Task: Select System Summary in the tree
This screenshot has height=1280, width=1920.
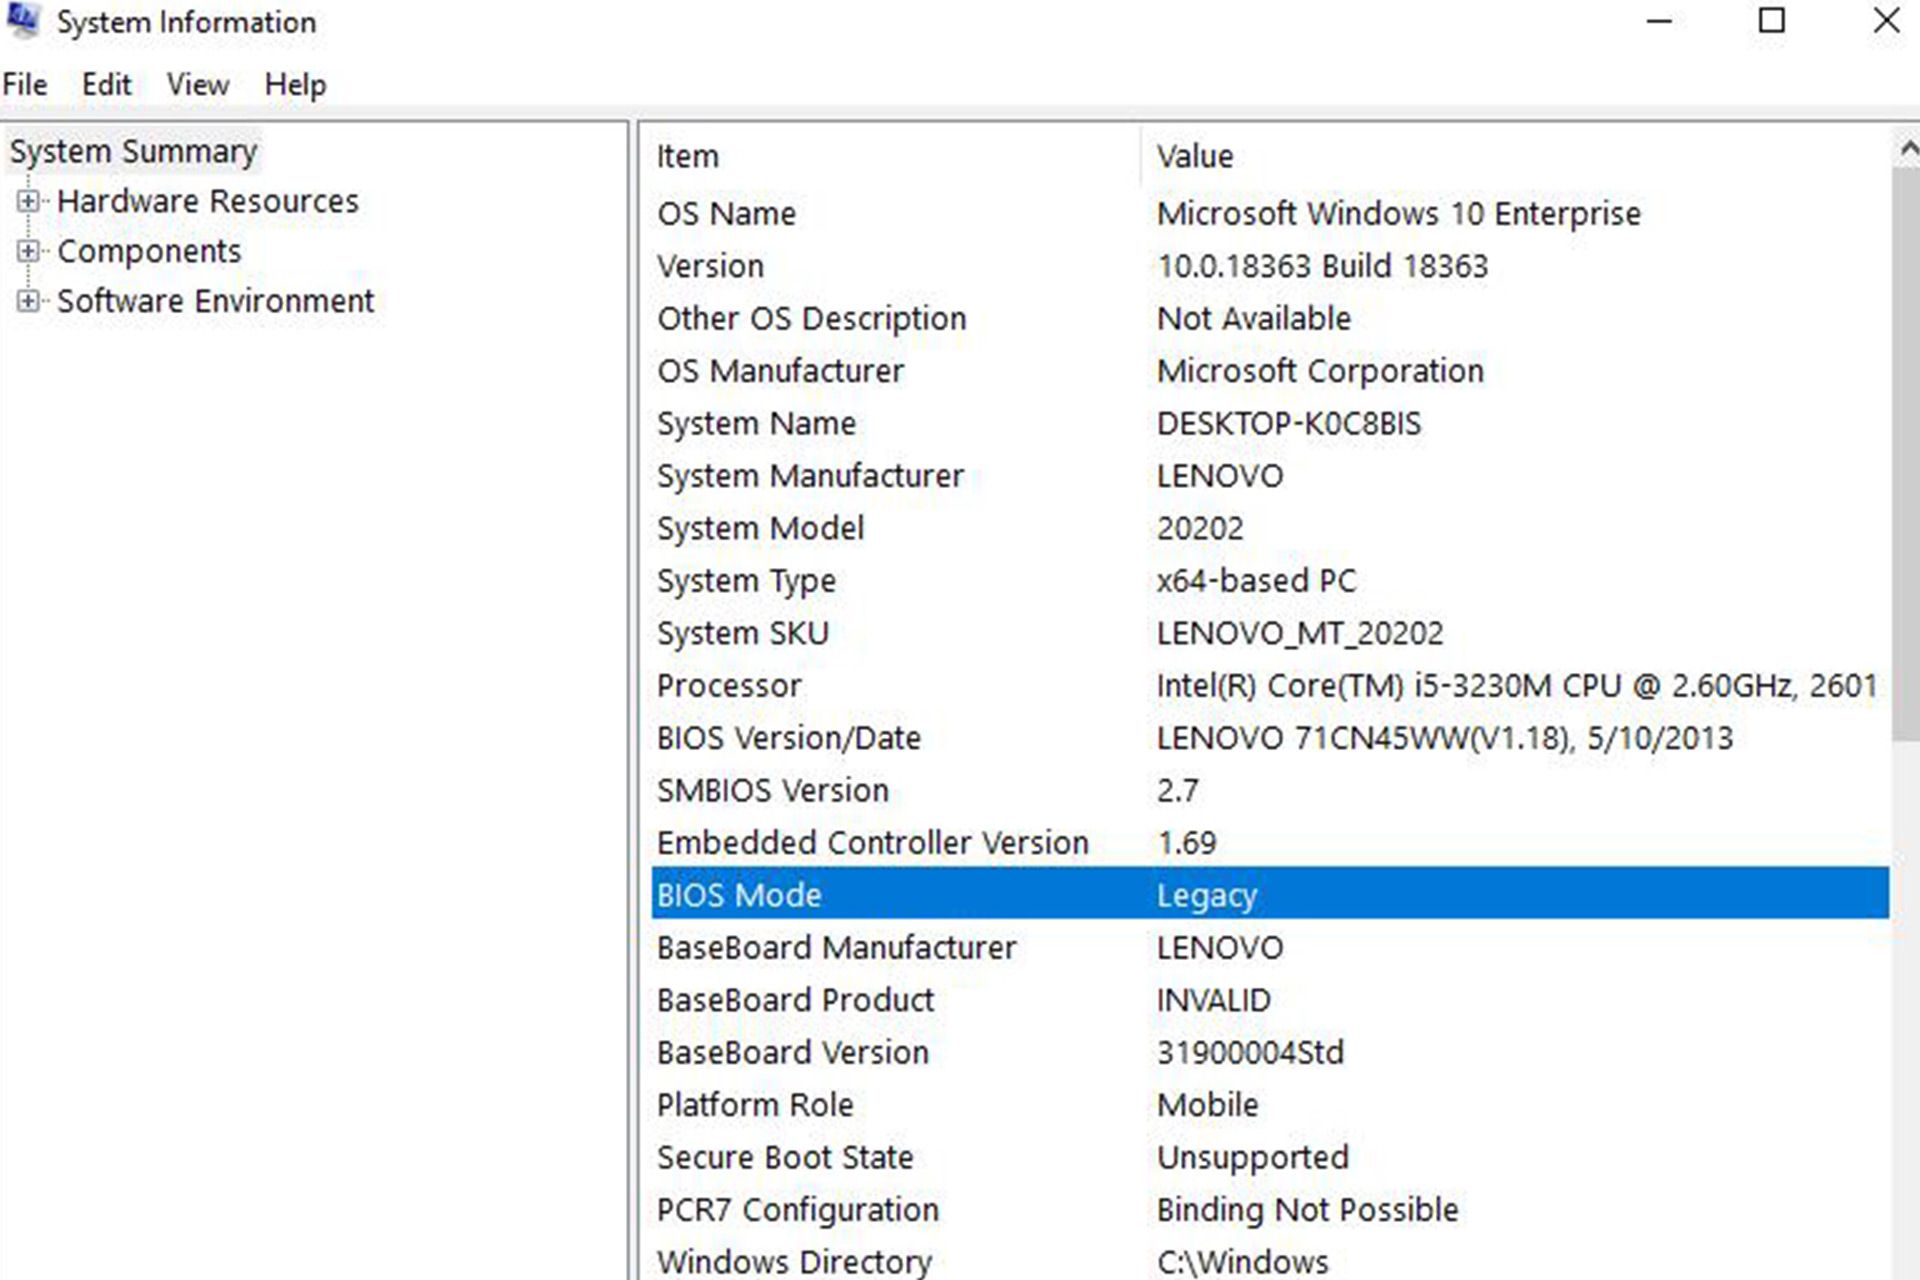Action: click(133, 152)
